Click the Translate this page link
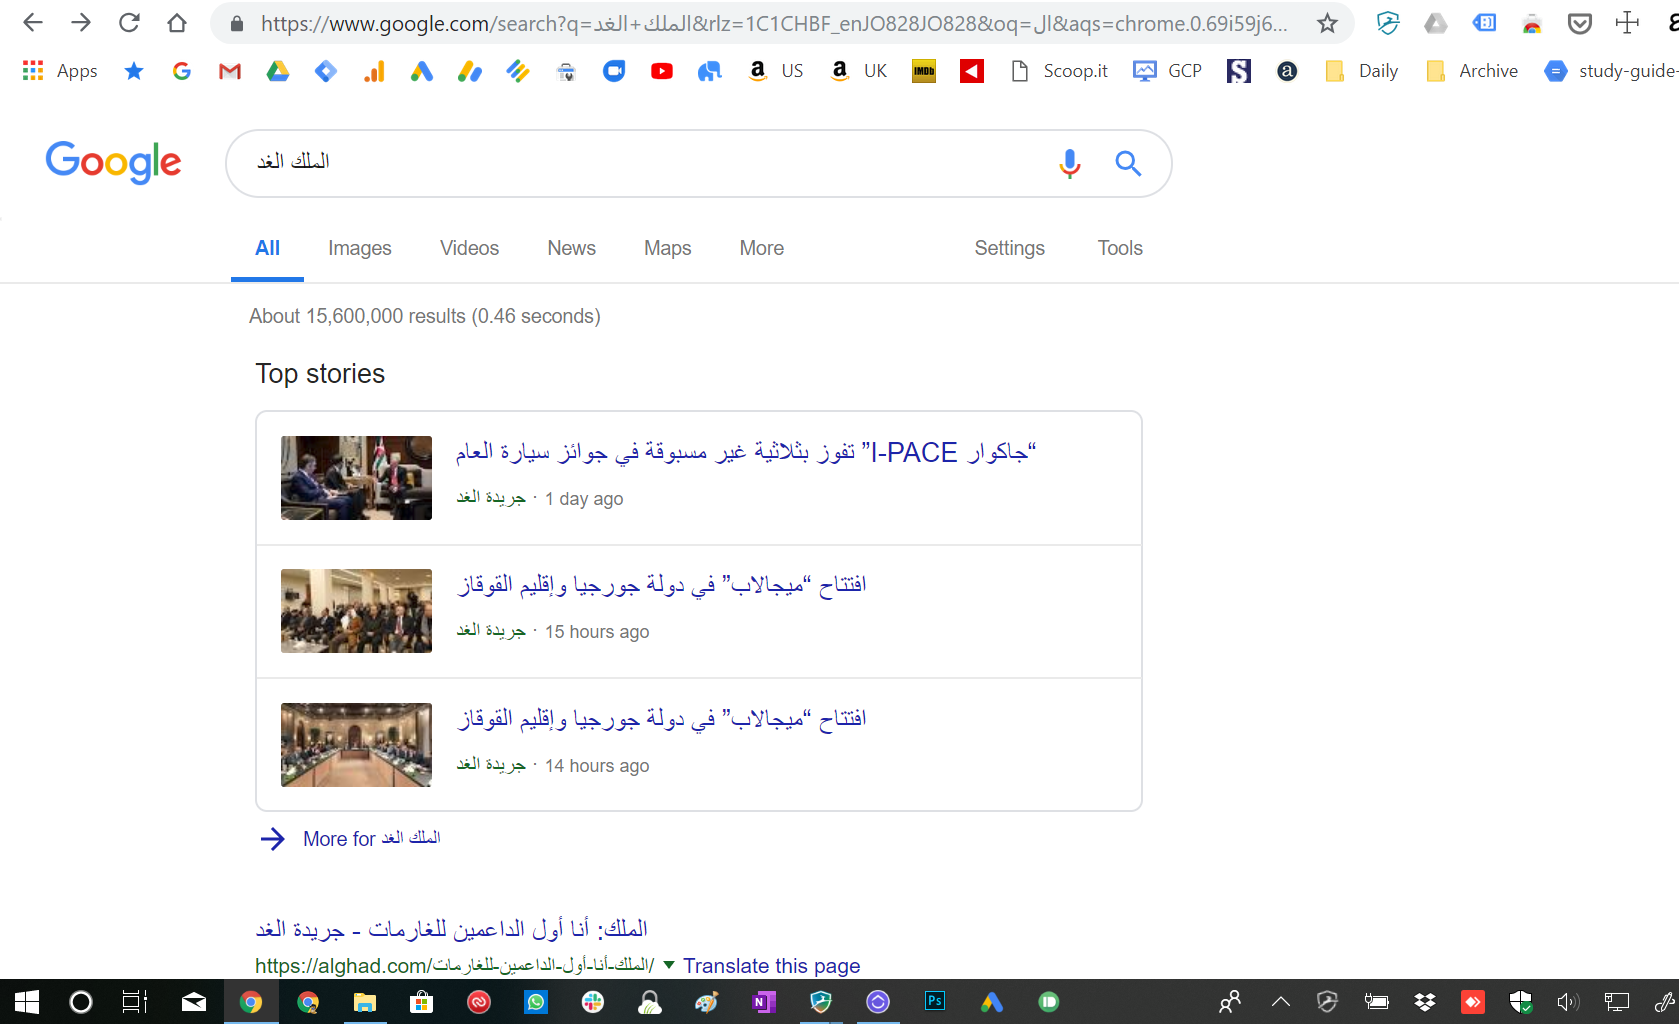This screenshot has height=1024, width=1679. [x=771, y=966]
